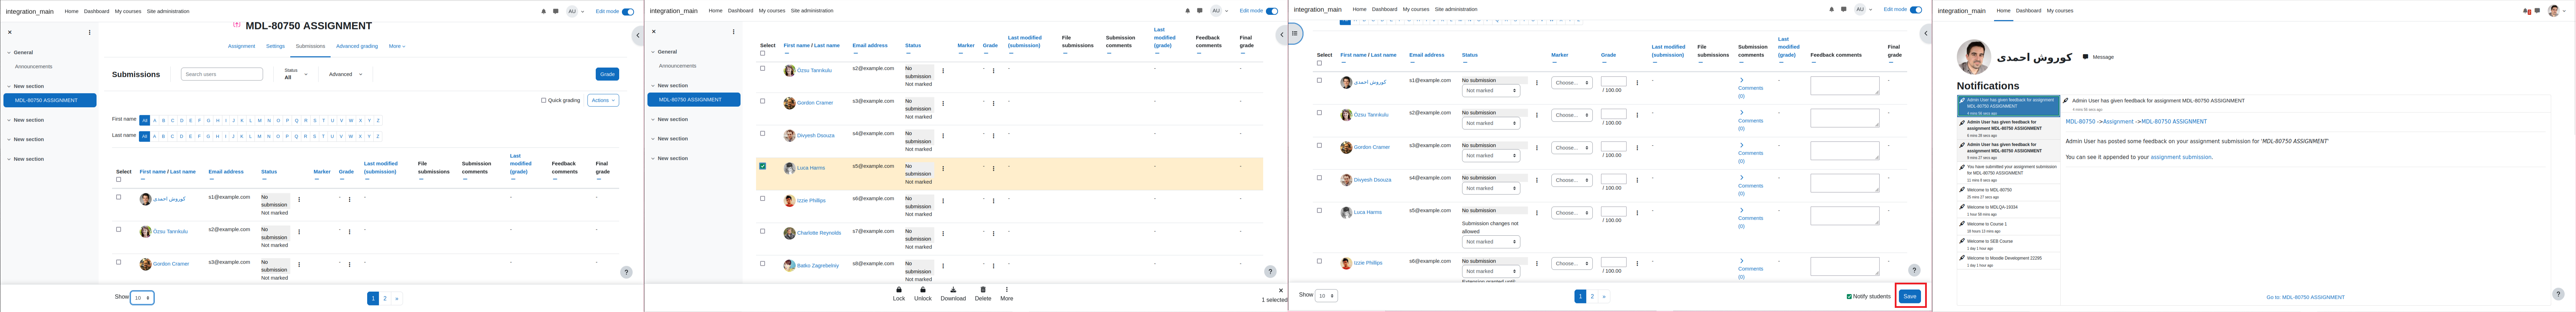Expand the Advanced filter dropdown

click(346, 74)
